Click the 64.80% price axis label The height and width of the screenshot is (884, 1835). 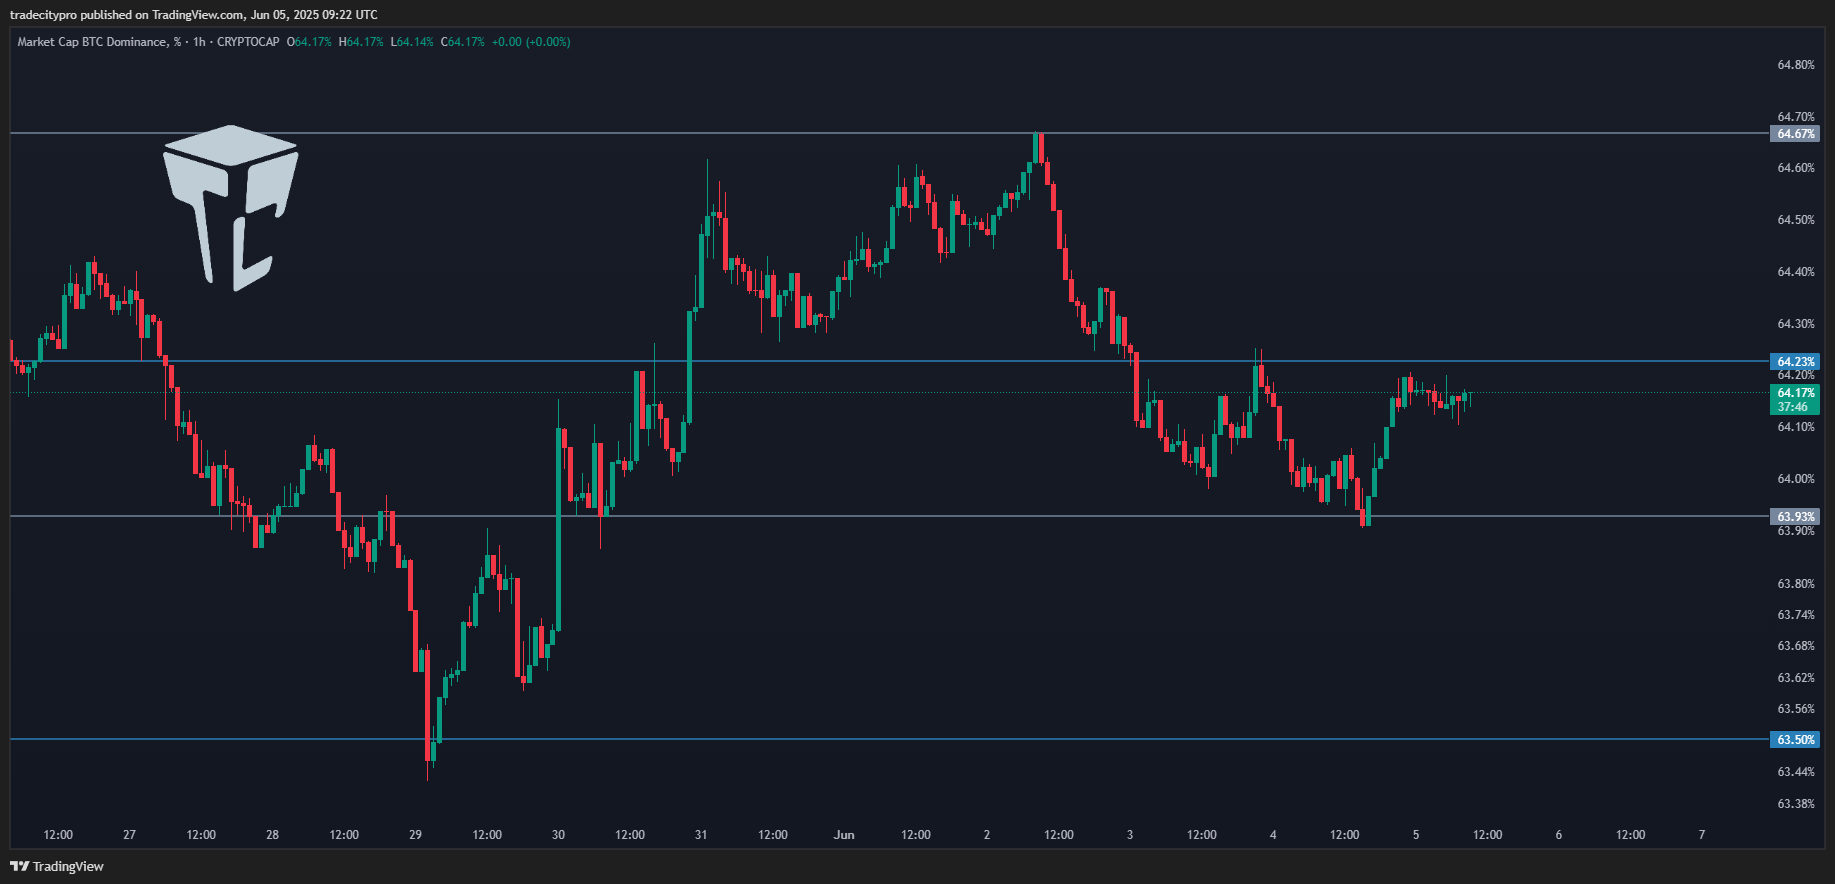[x=1795, y=65]
